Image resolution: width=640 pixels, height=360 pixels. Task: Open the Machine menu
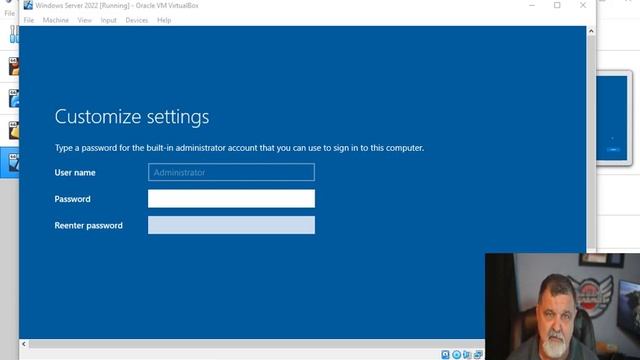point(56,20)
